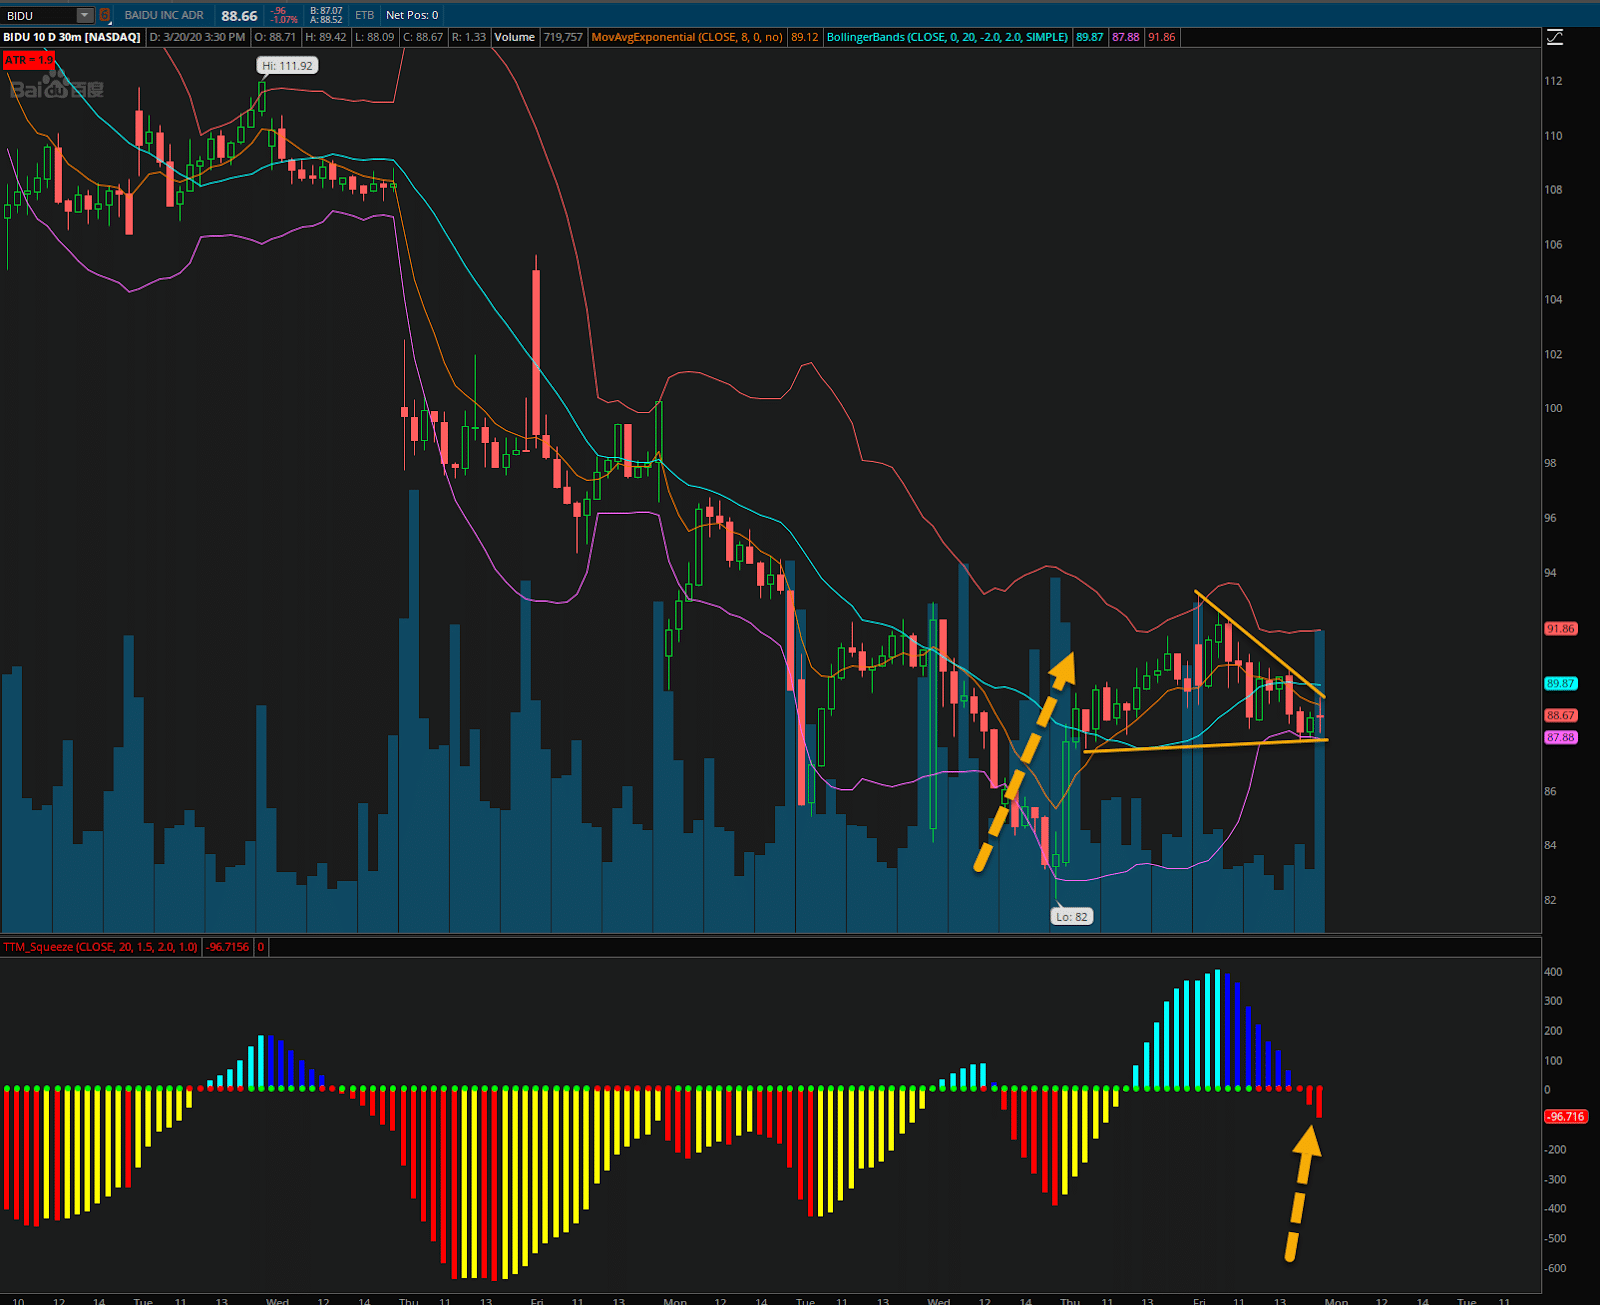Click the orange symbol link icon

tap(105, 15)
